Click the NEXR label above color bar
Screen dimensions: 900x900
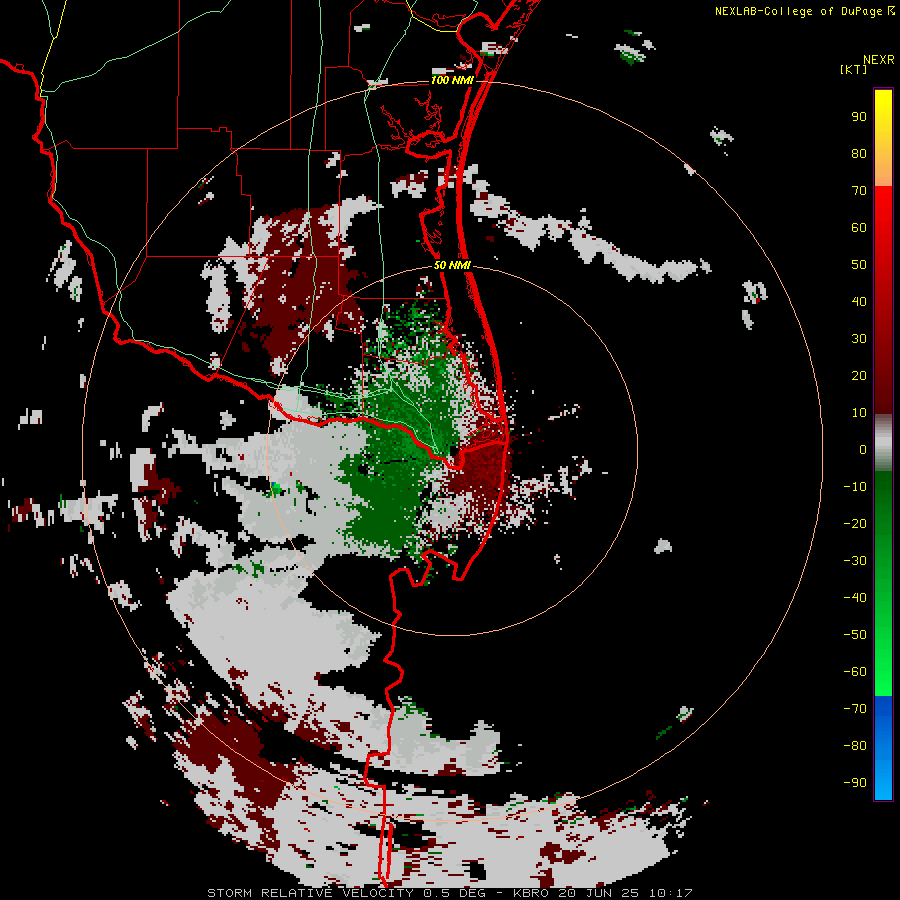click(x=879, y=60)
